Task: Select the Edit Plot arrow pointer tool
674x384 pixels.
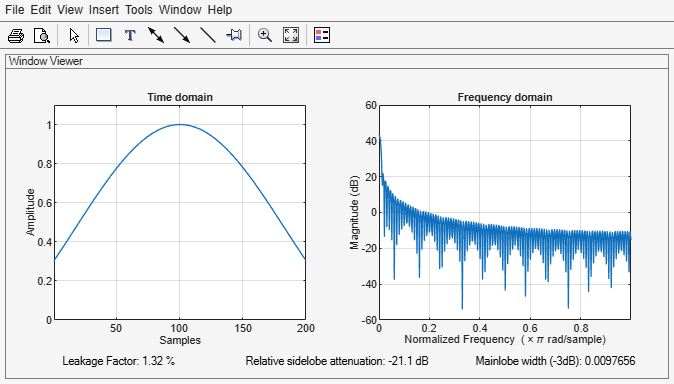Action: click(74, 35)
